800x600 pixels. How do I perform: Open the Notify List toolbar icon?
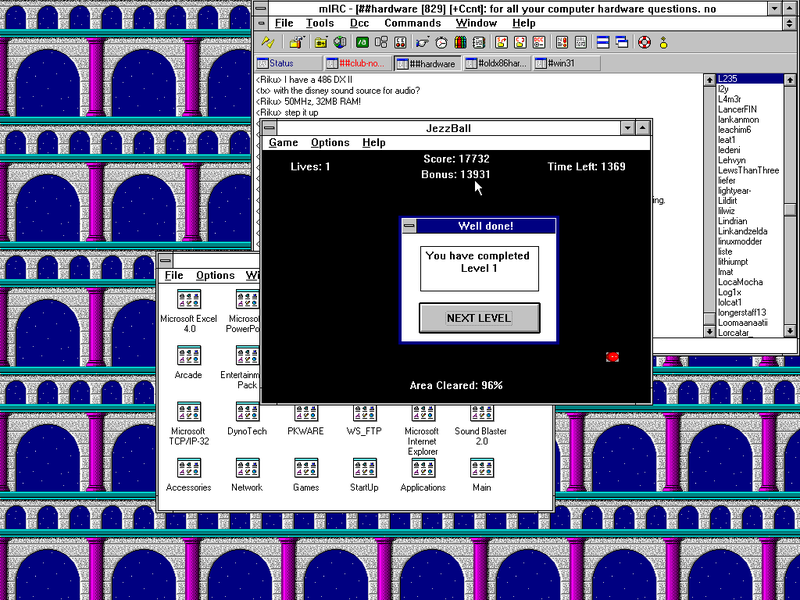pos(562,43)
